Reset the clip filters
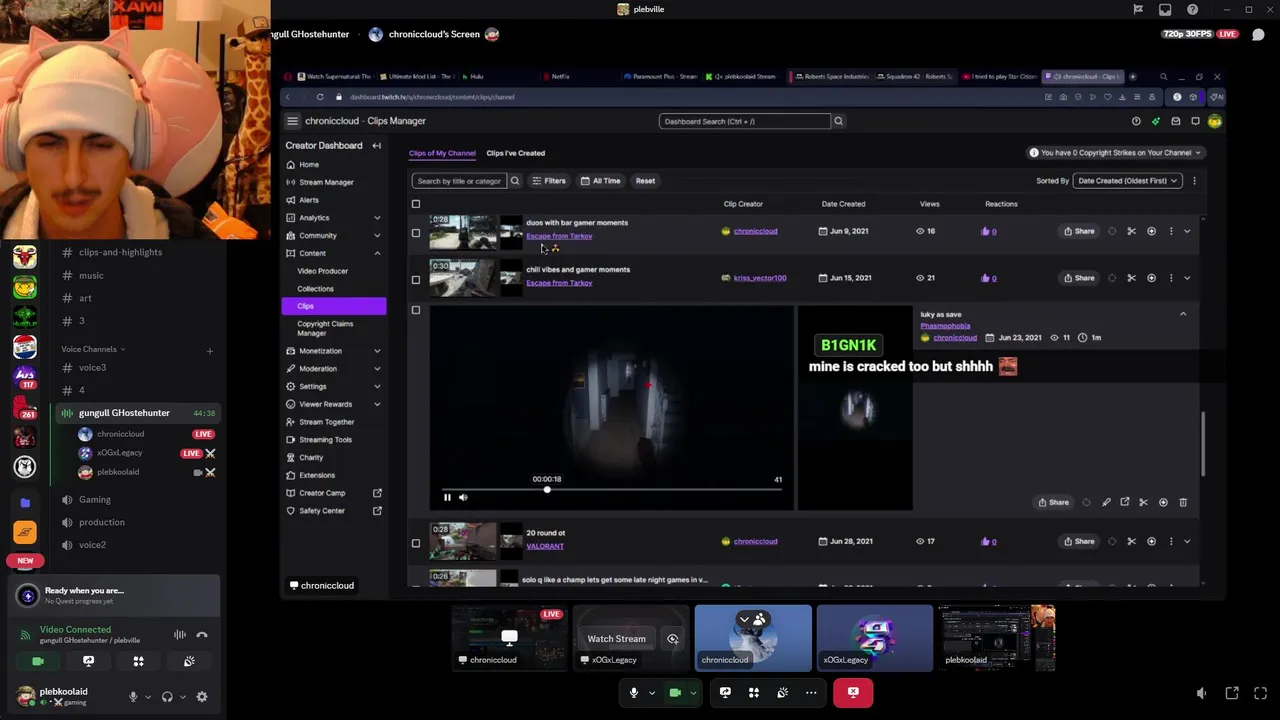Screen dimensions: 1280x720 (x=645, y=181)
